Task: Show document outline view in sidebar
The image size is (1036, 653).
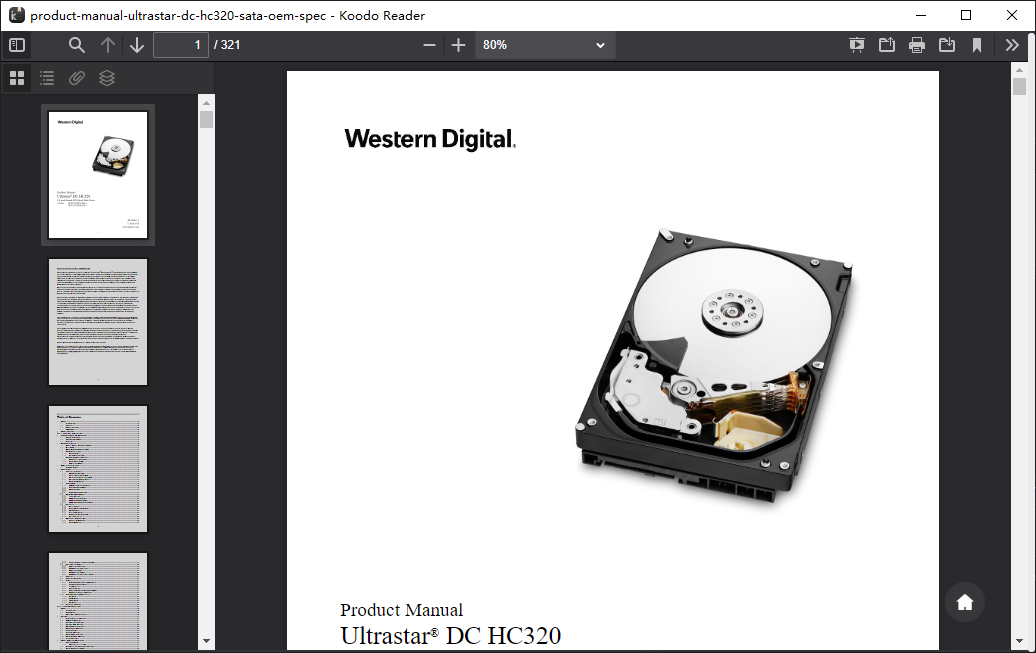Action: point(47,78)
